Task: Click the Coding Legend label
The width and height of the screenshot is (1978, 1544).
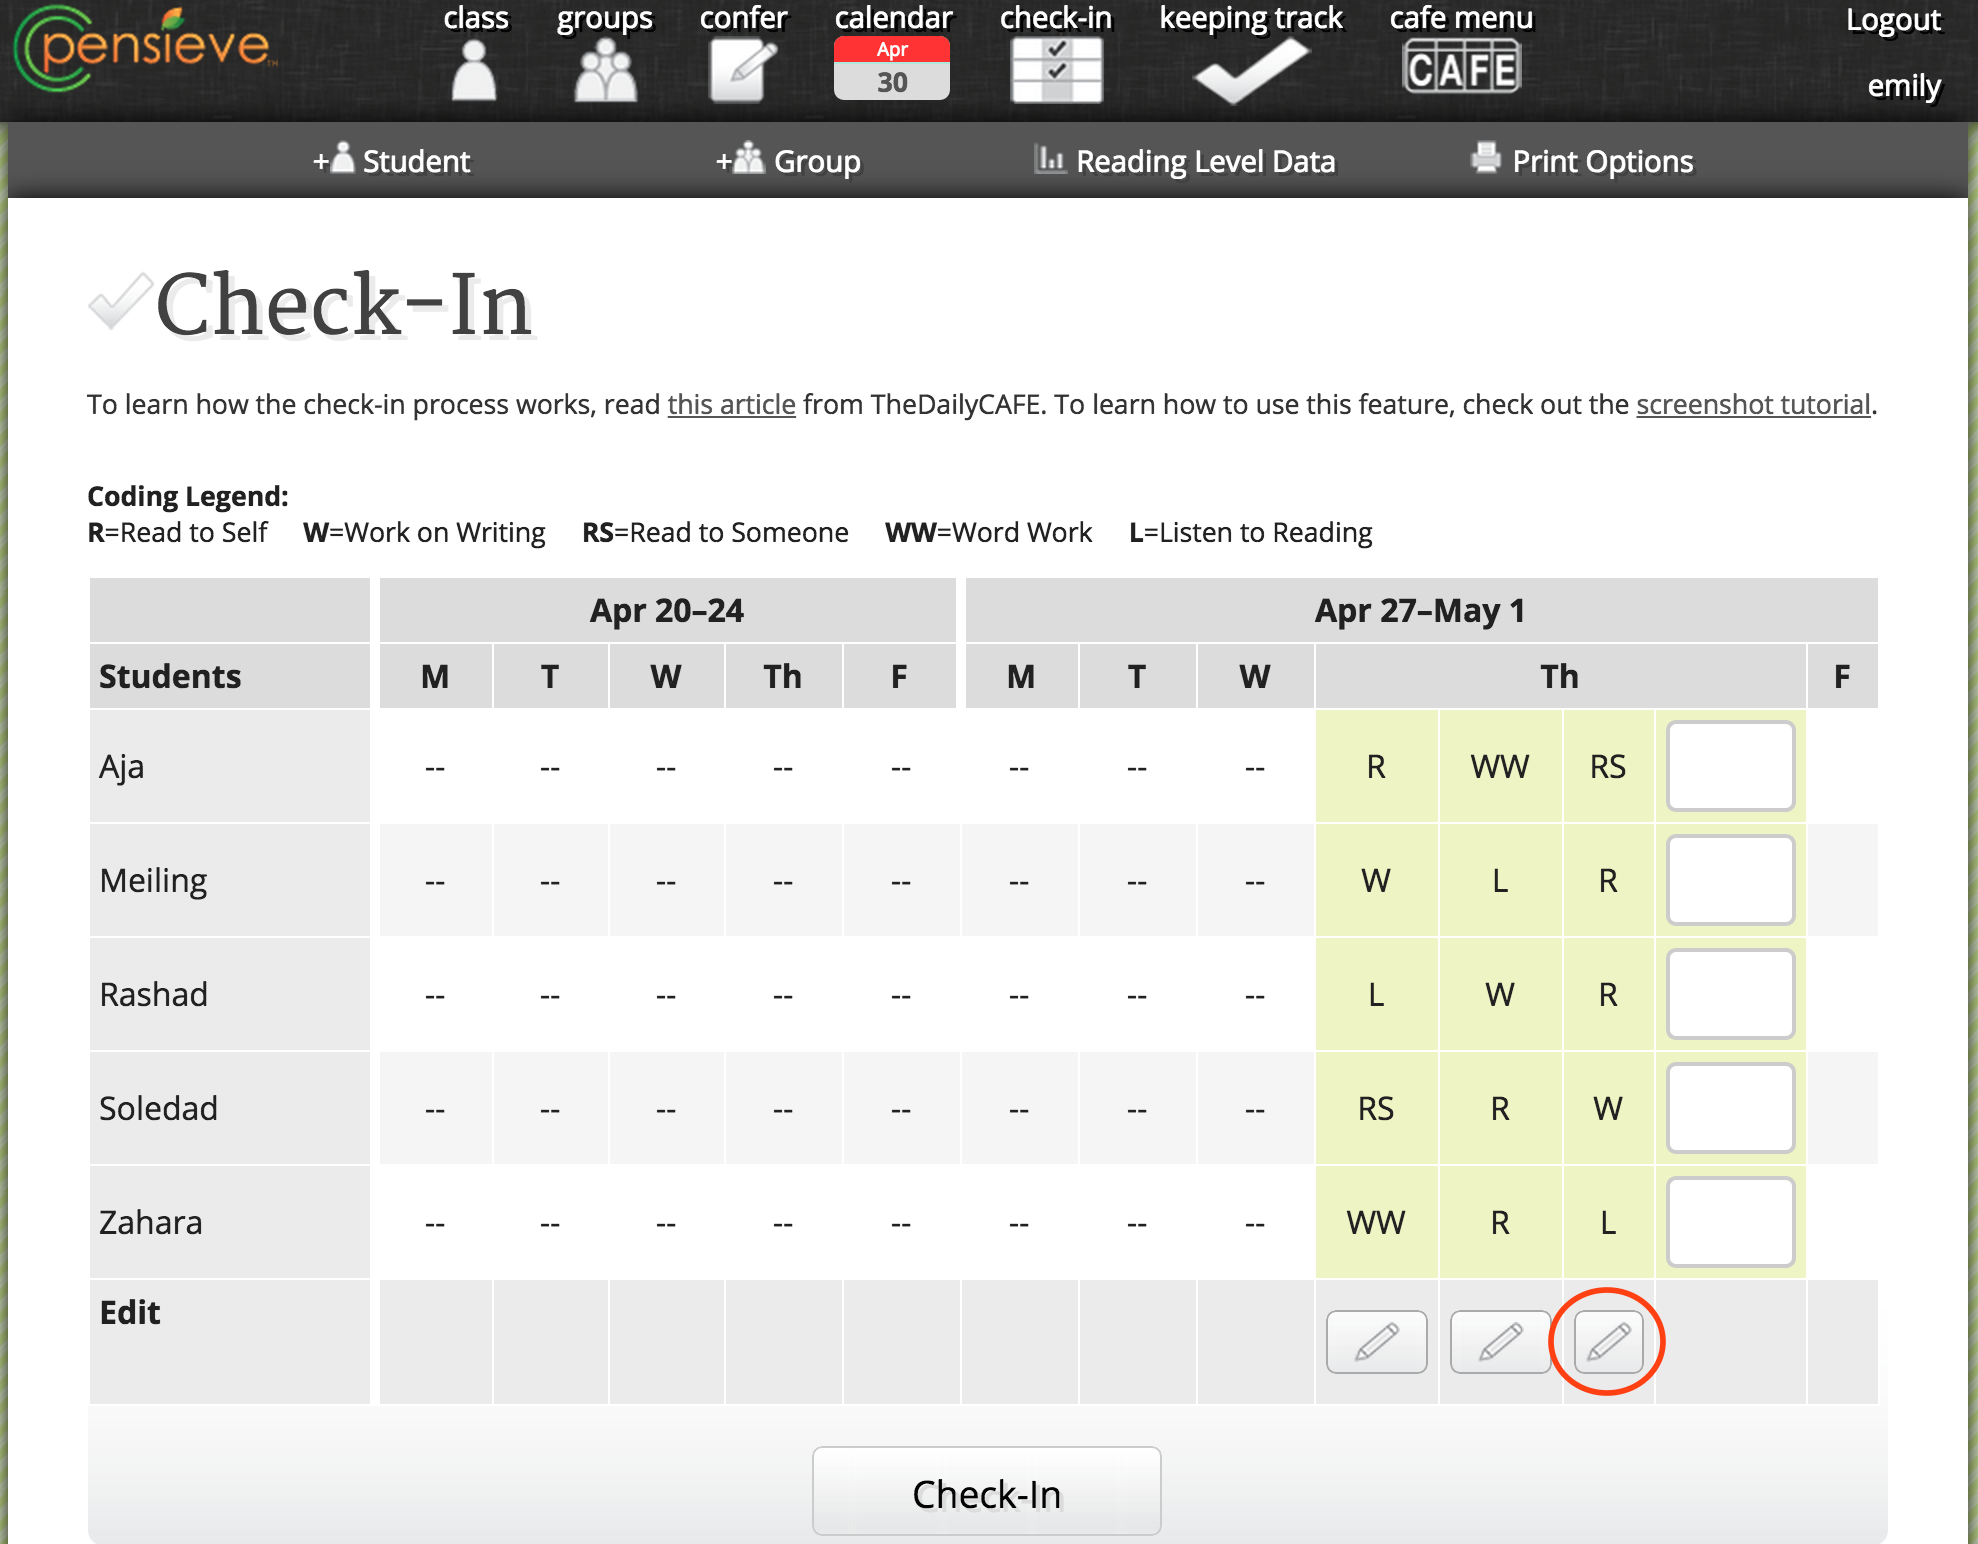Action: (188, 496)
